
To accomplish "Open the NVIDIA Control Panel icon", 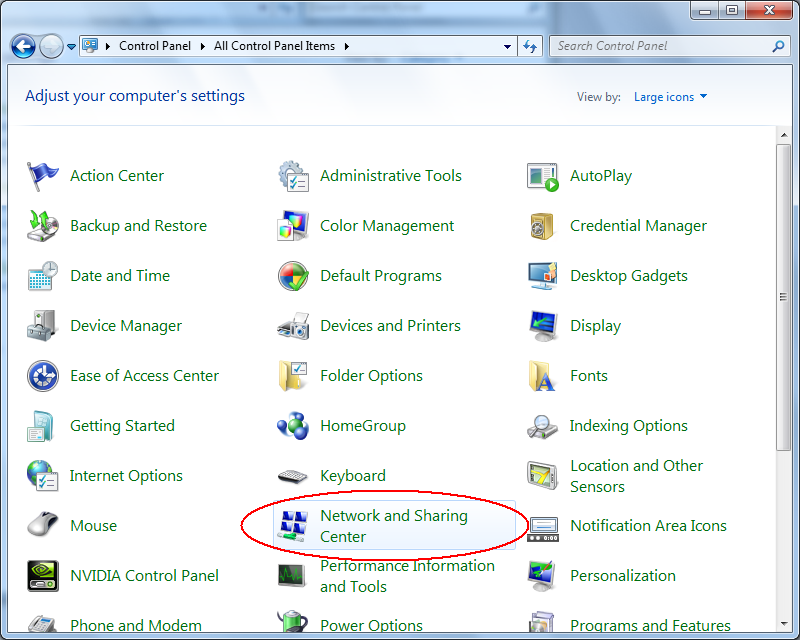I will [x=43, y=576].
